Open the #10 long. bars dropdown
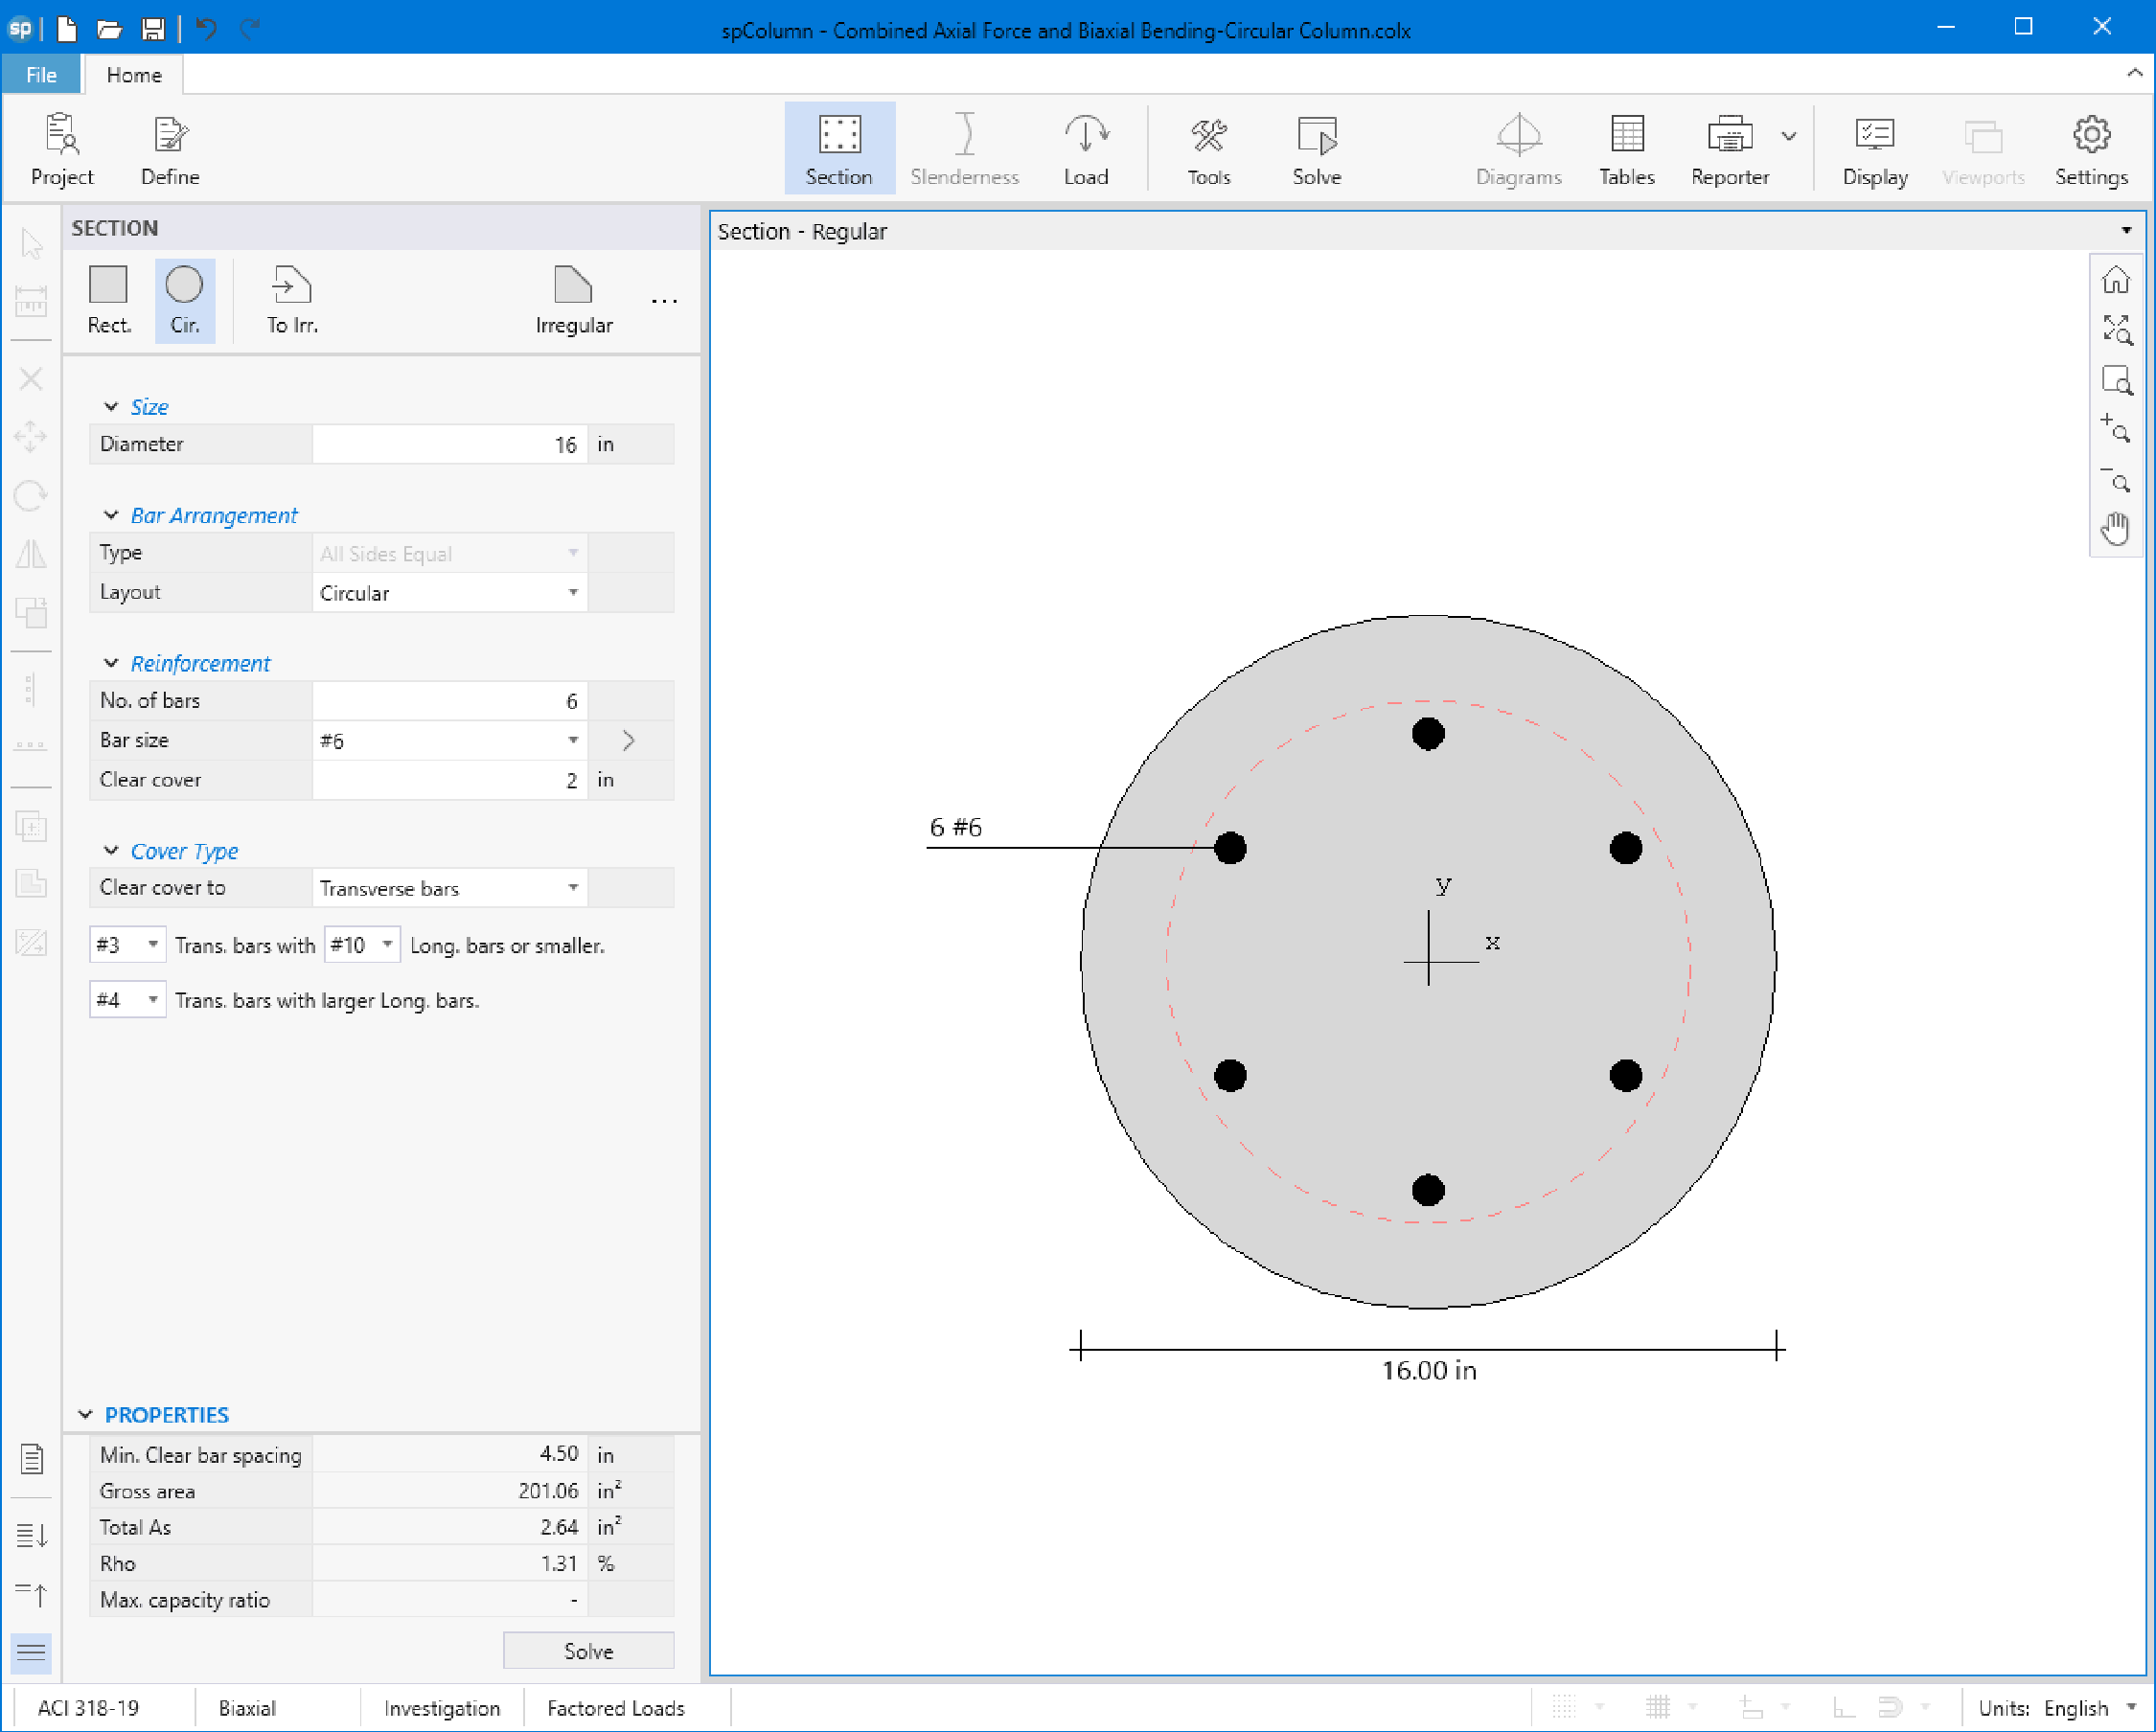Viewport: 2156px width, 1732px height. pyautogui.click(x=362, y=945)
